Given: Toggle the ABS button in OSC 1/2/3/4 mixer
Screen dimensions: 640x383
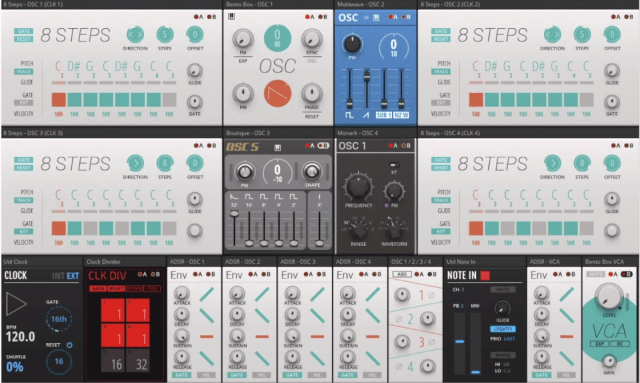Looking at the screenshot, I should (x=402, y=274).
